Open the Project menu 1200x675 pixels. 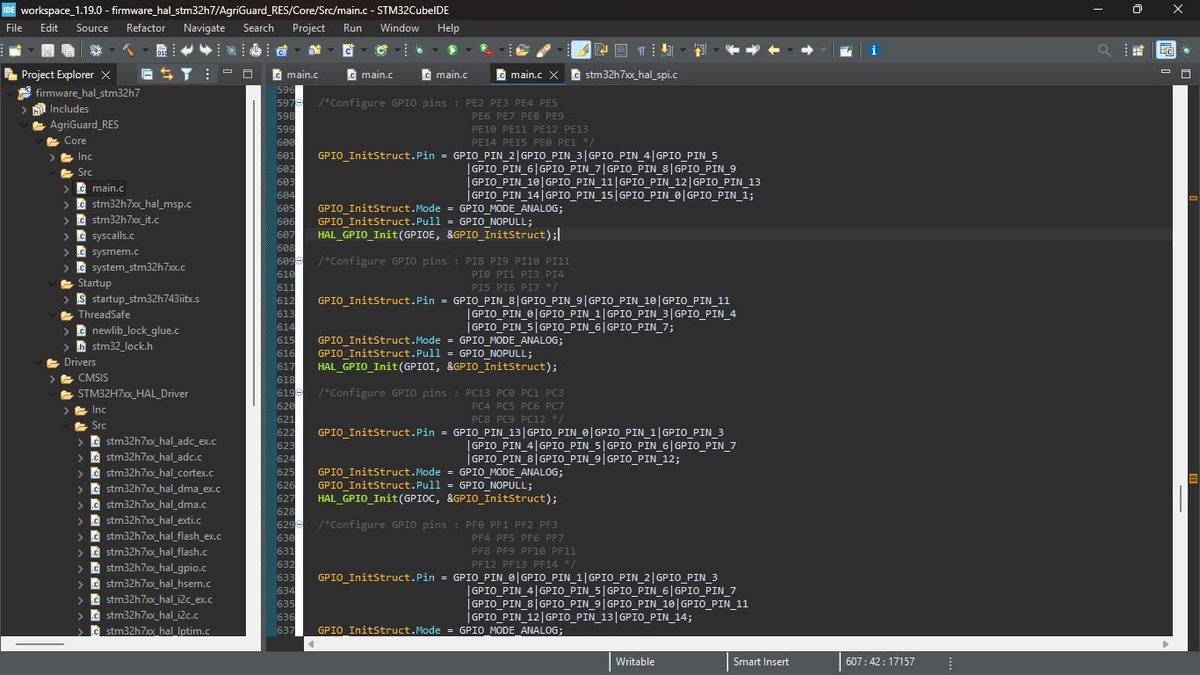click(308, 28)
